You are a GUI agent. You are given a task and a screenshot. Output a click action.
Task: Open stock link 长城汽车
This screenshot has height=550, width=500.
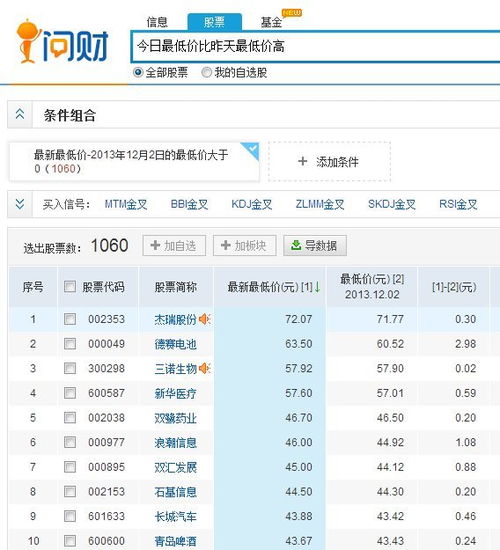click(x=175, y=516)
